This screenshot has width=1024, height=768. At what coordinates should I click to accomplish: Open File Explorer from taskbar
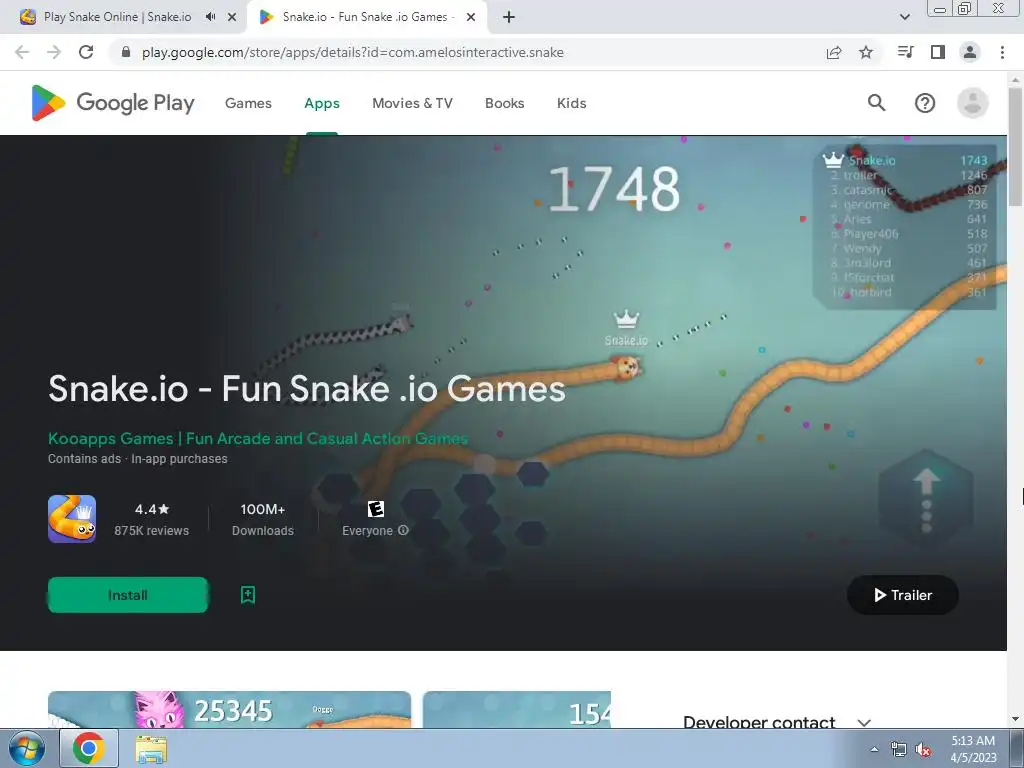[x=151, y=749]
